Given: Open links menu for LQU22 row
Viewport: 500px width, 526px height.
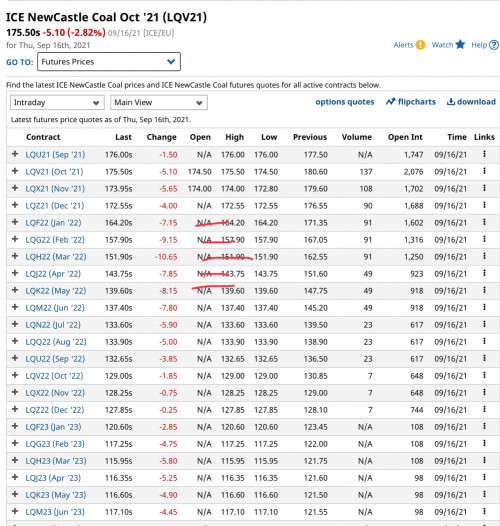Looking at the screenshot, I should pos(484,358).
